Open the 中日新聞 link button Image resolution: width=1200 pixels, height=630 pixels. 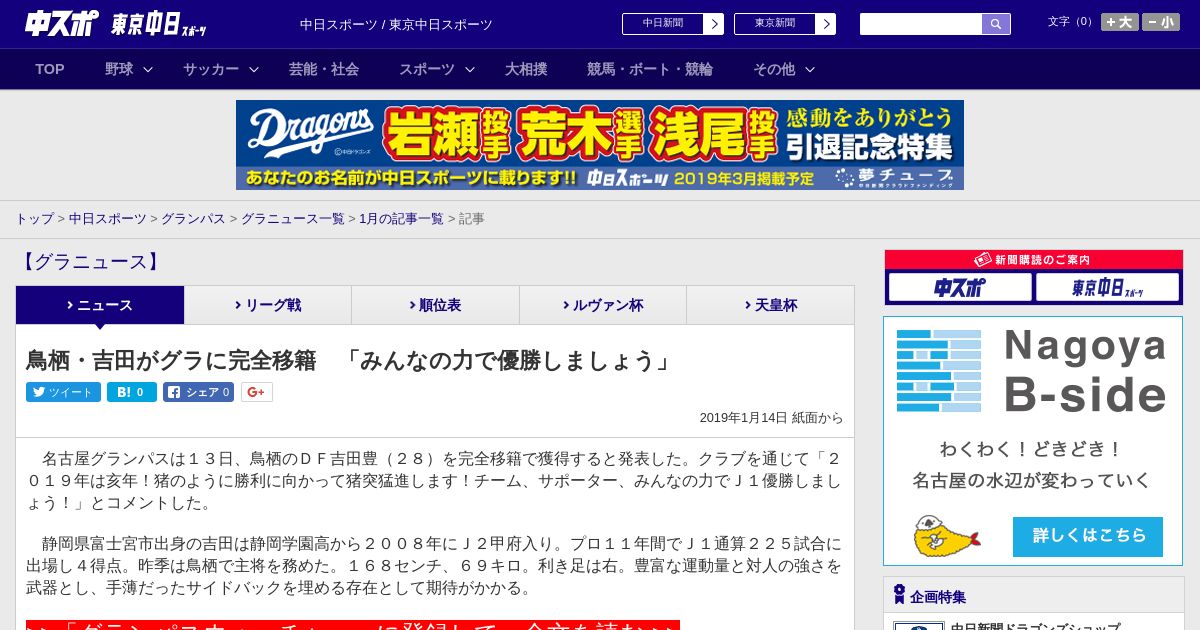coord(672,24)
